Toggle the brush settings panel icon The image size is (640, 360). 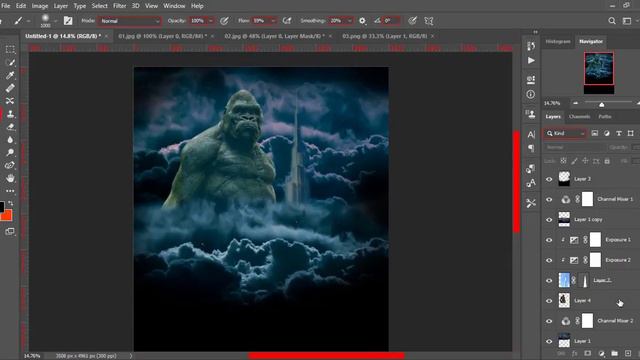pos(68,21)
